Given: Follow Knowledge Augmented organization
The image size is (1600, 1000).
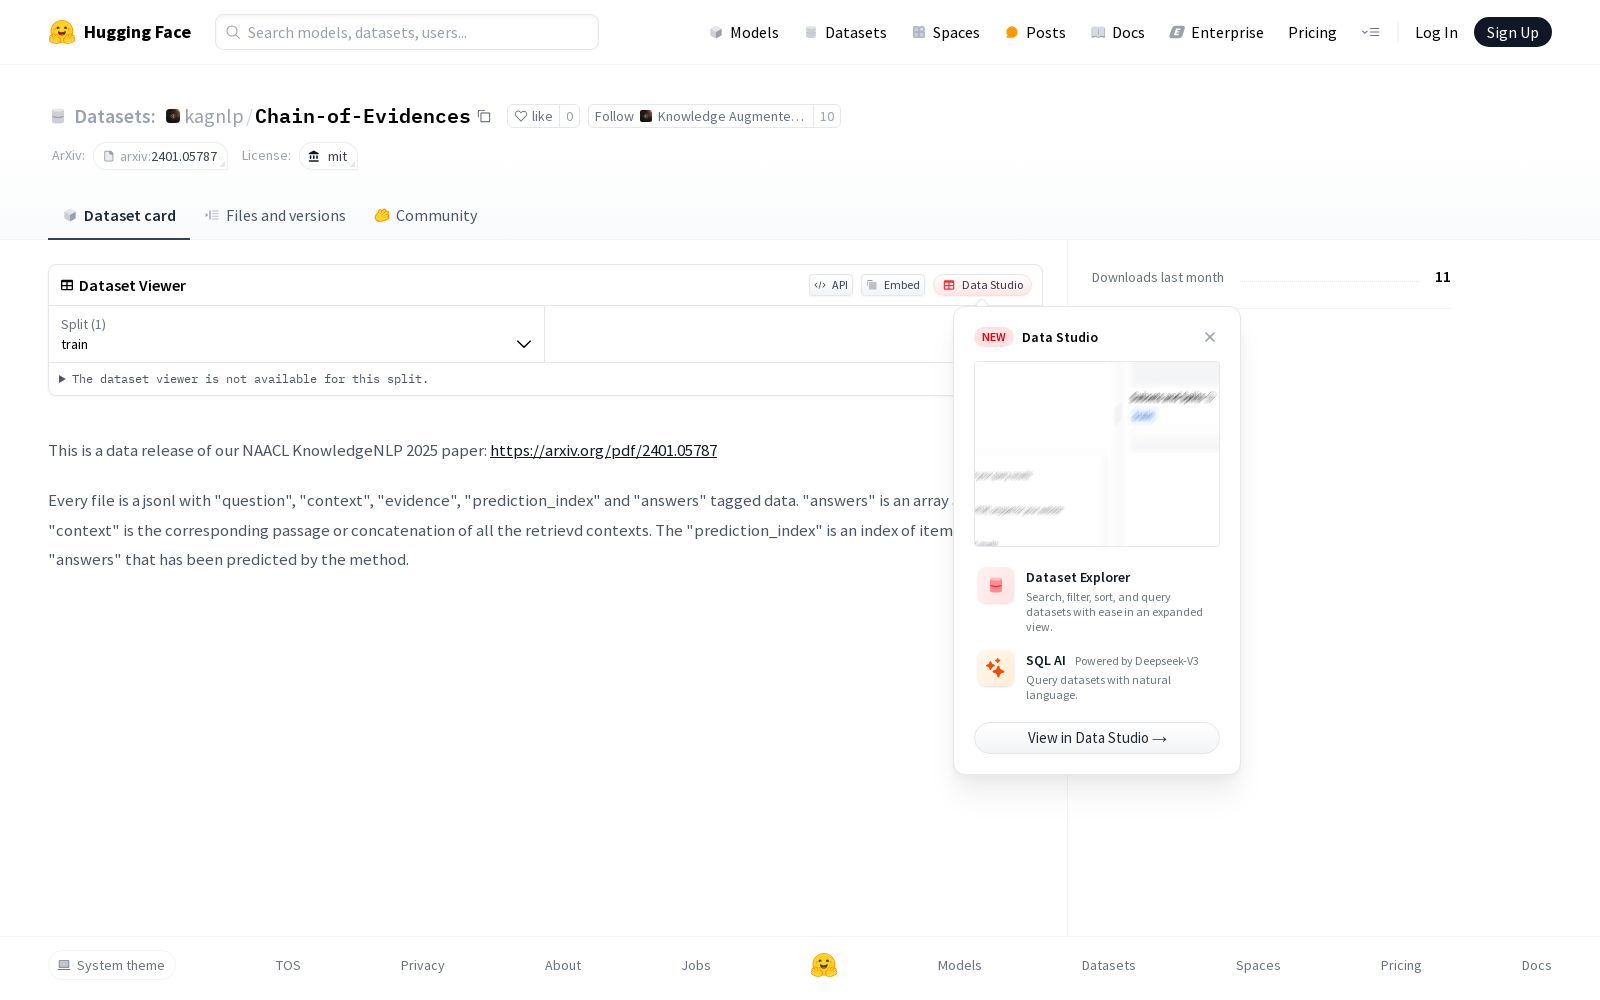Looking at the screenshot, I should [701, 116].
